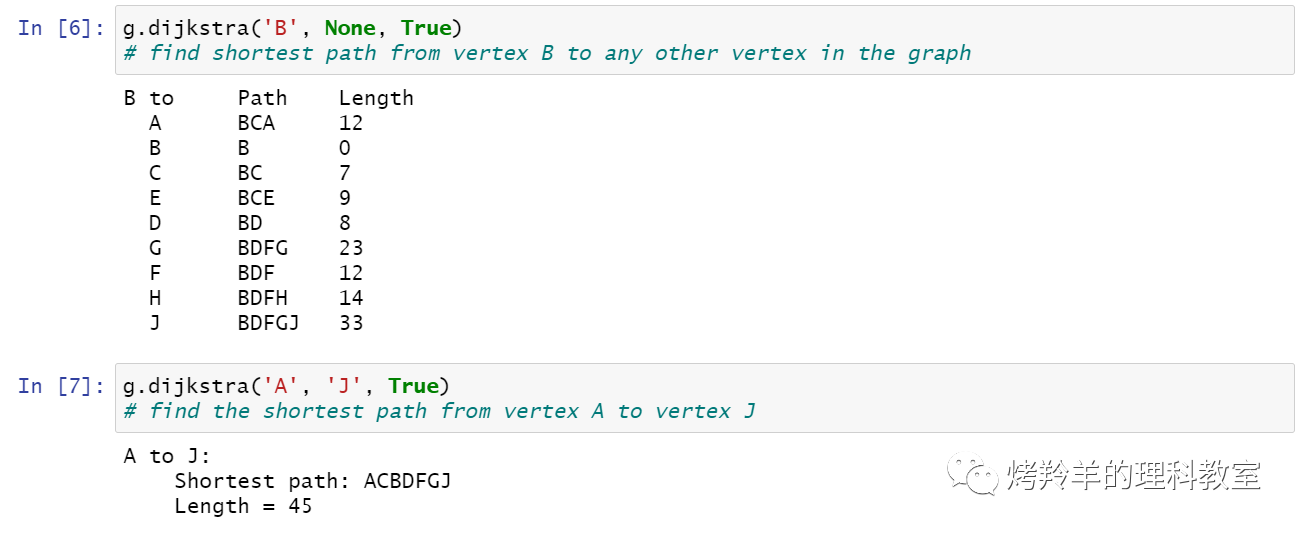Image resolution: width=1304 pixels, height=533 pixels.
Task: Click the comment about shortest path from vertex B
Action: pos(547,53)
